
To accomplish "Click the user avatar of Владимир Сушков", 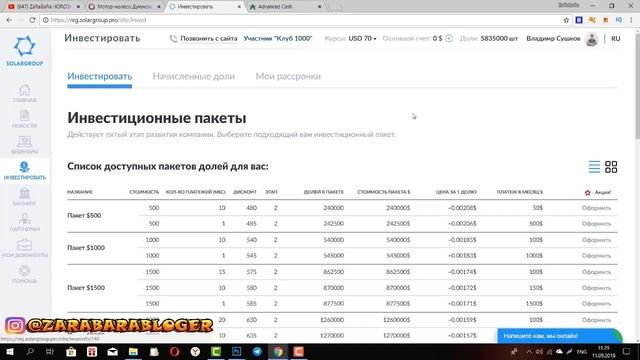I will 591,39.
